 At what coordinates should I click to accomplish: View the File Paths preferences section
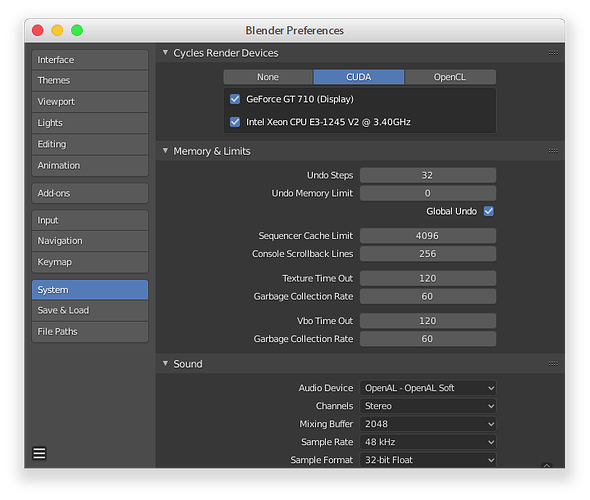[x=90, y=332]
